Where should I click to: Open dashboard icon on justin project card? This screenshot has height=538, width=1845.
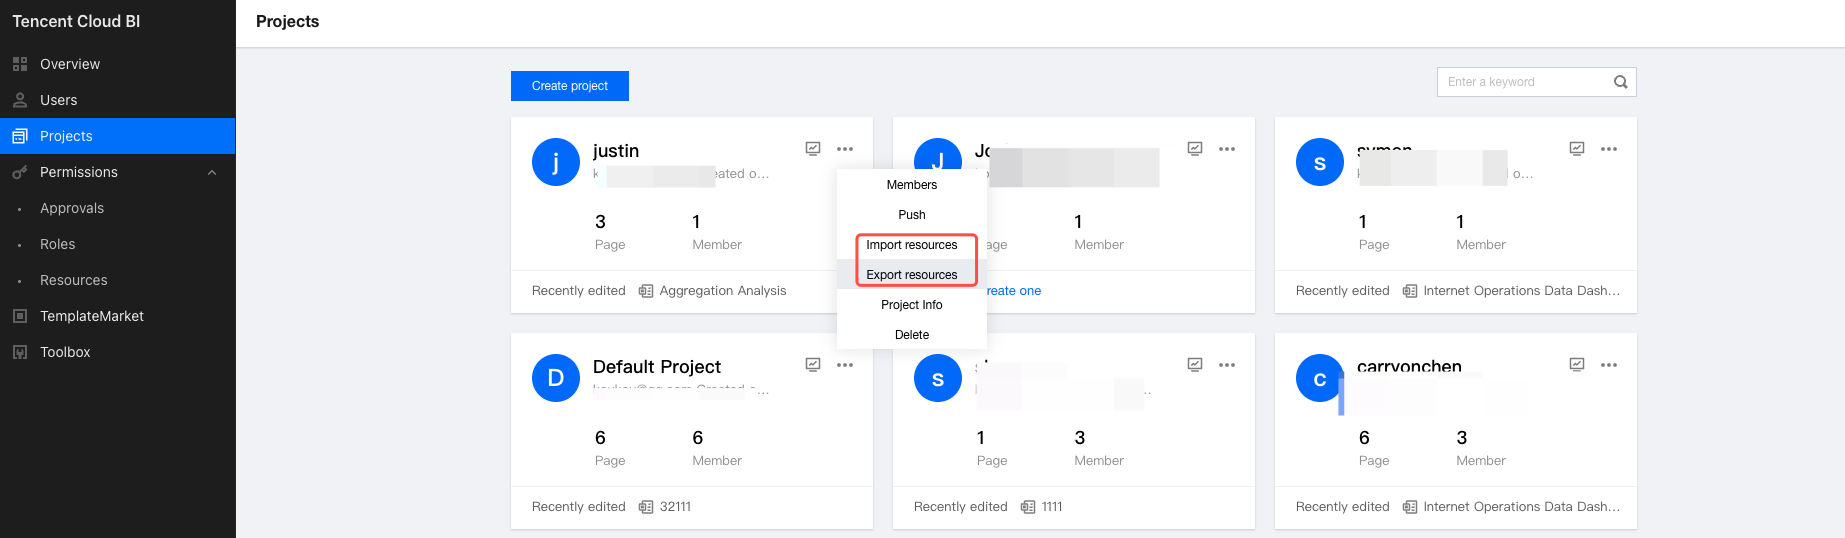pos(813,149)
